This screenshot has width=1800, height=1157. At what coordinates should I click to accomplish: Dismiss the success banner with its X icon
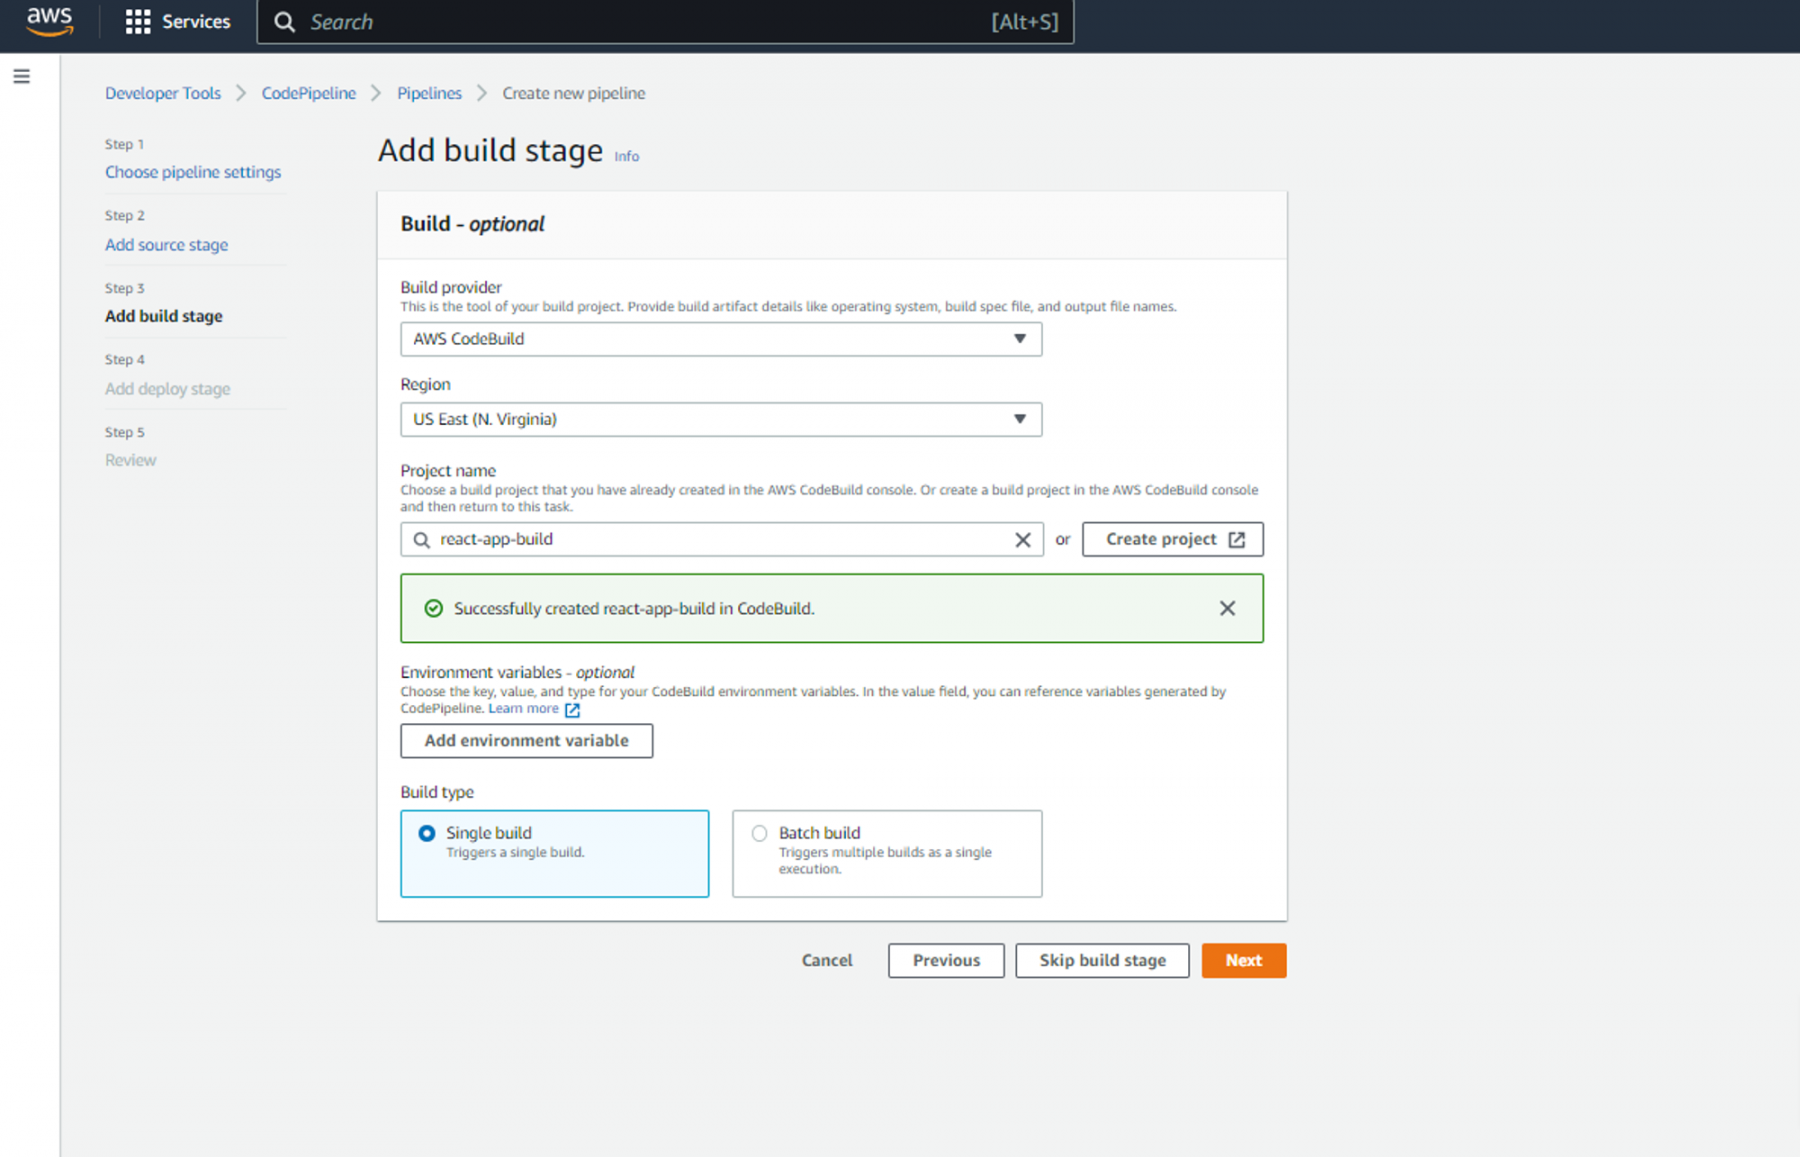coord(1227,608)
